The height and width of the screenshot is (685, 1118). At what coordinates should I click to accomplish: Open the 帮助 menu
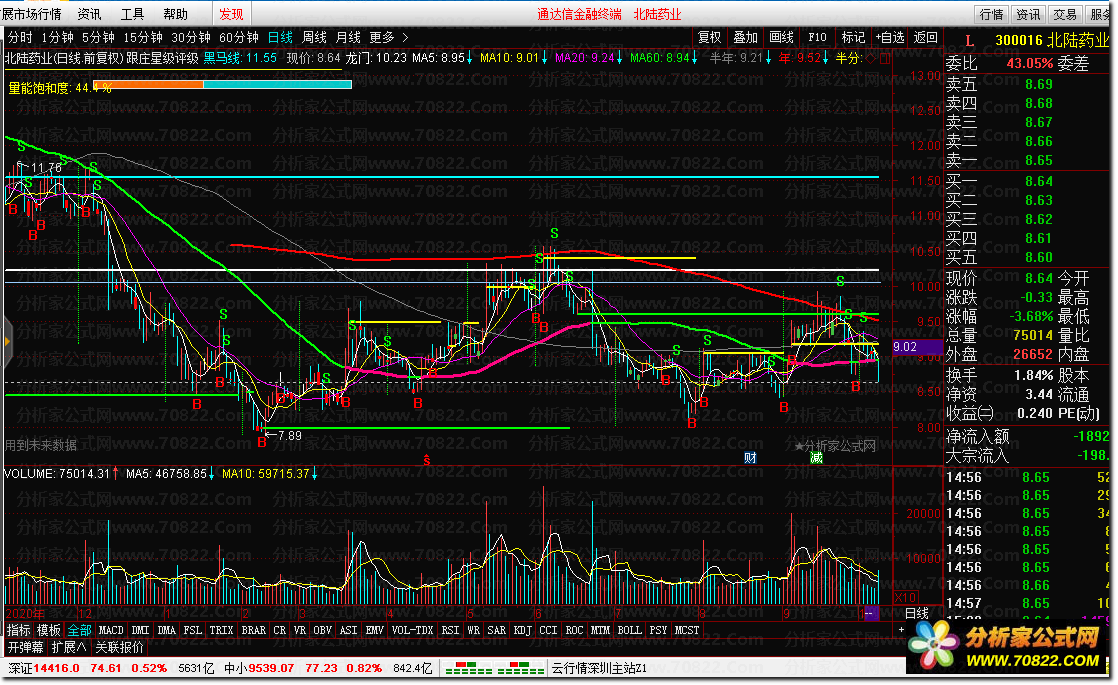pos(175,14)
